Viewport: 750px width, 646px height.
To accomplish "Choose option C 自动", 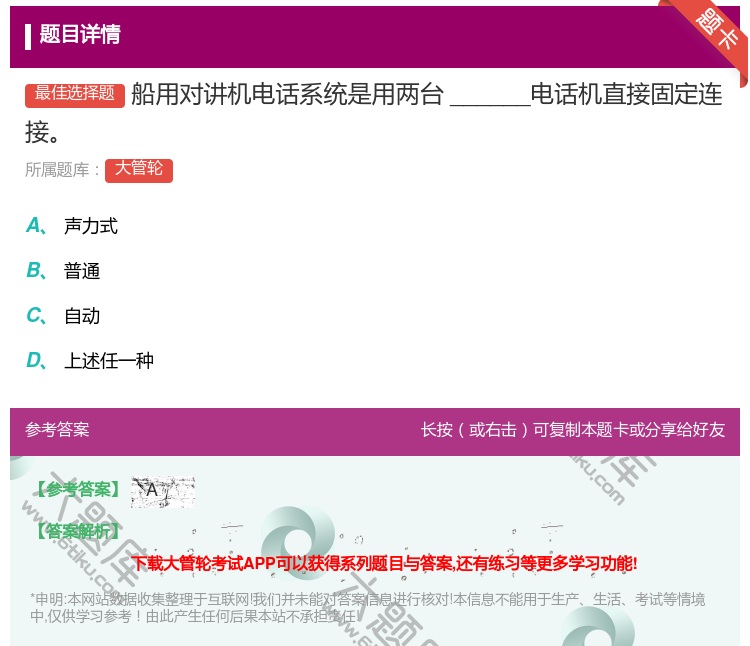I will click(x=82, y=316).
